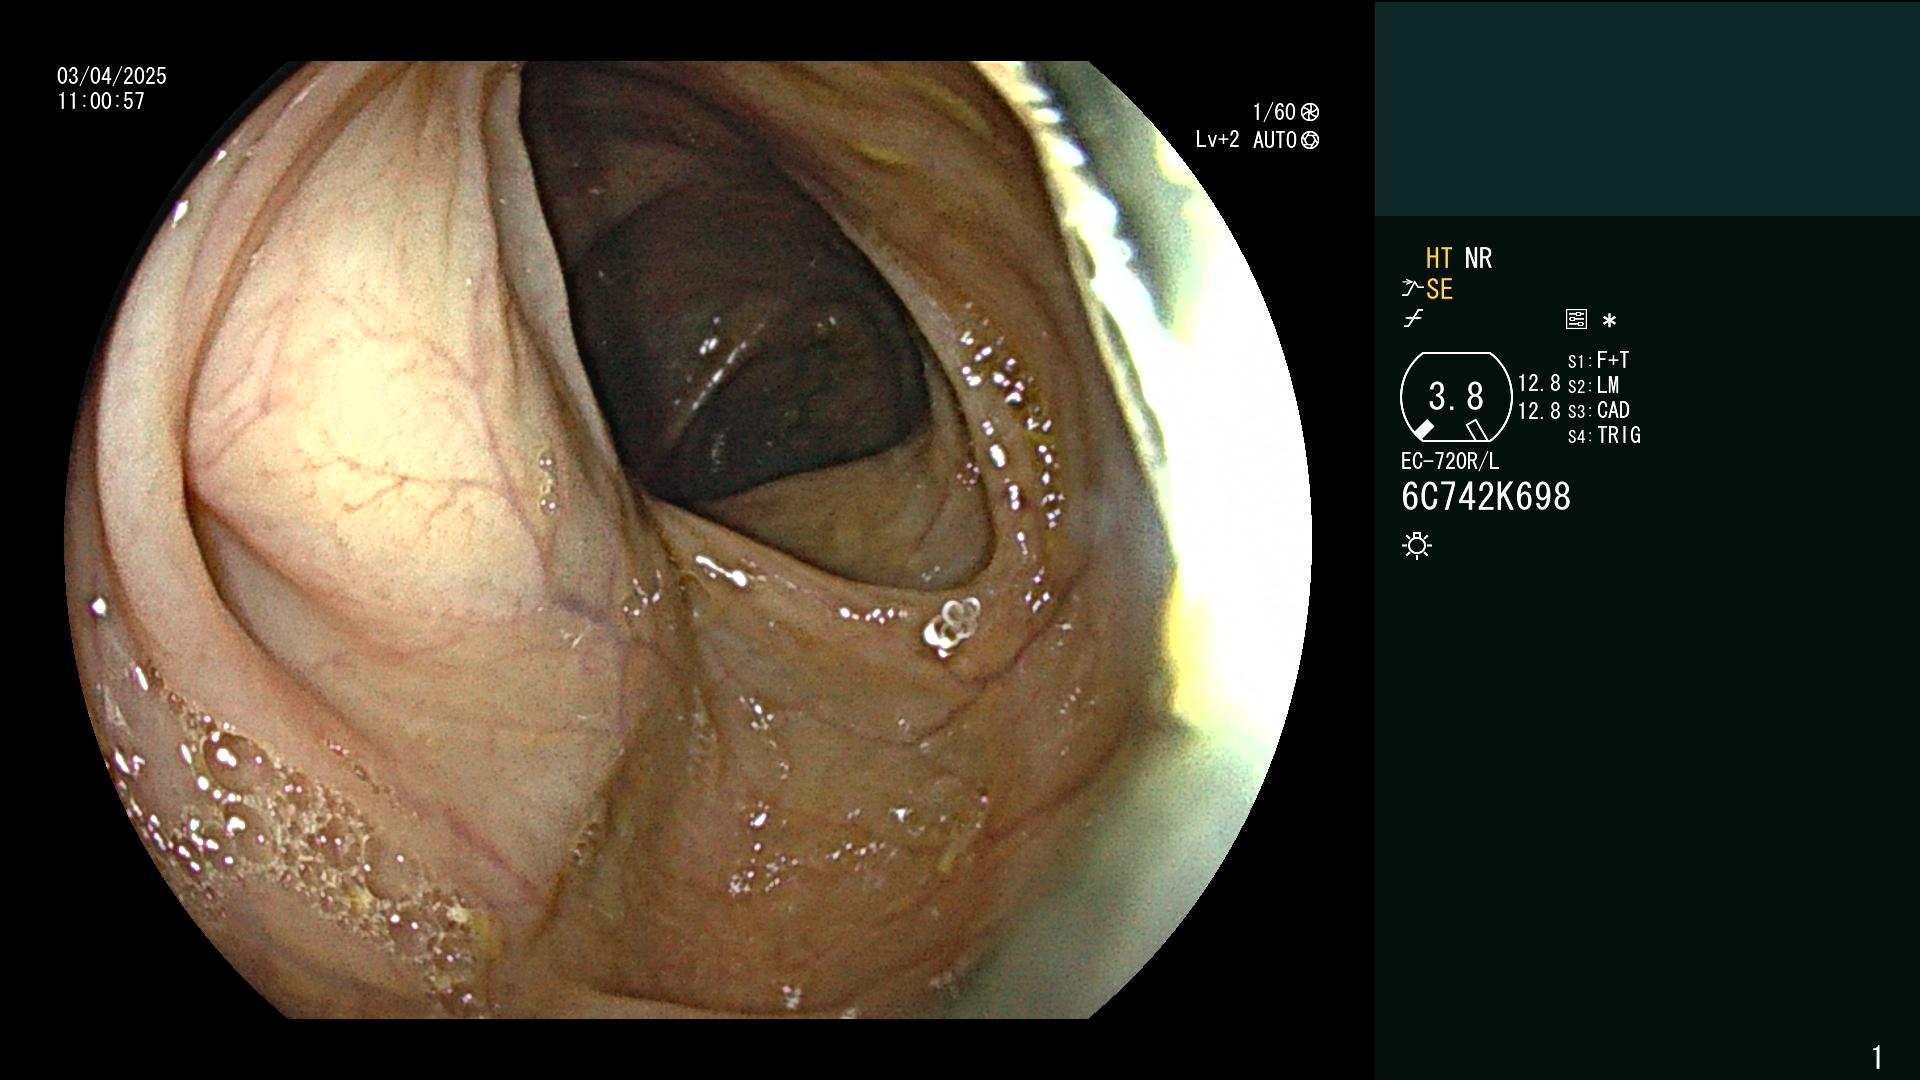Click the sliders settings icon
Viewport: 1920px width, 1080px height.
click(1576, 320)
